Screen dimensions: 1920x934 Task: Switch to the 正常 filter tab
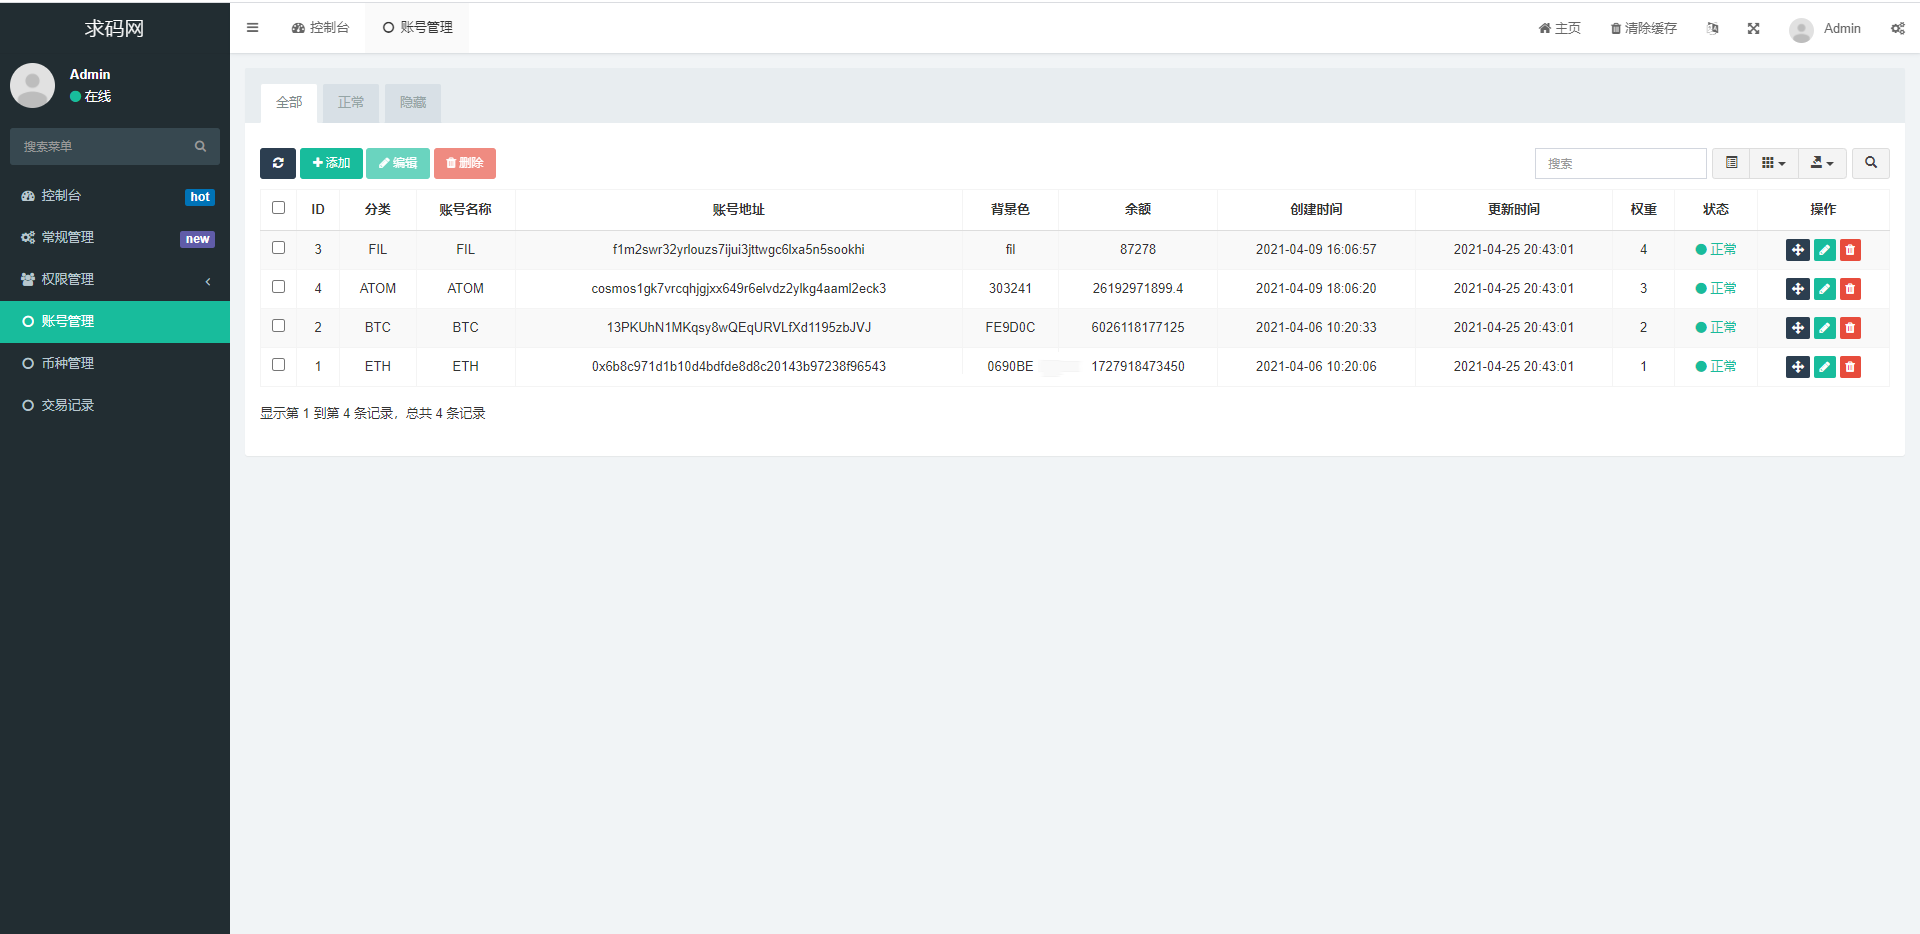coord(351,103)
